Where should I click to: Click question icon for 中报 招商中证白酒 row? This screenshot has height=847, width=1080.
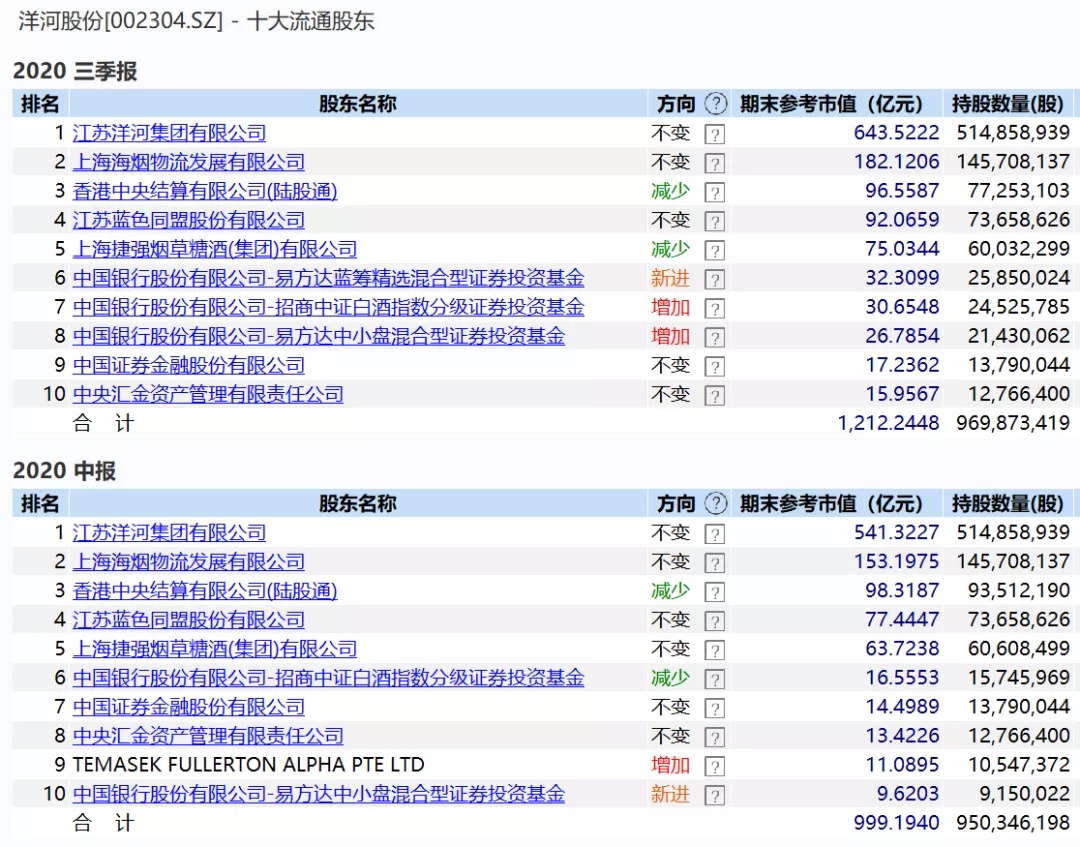point(714,679)
